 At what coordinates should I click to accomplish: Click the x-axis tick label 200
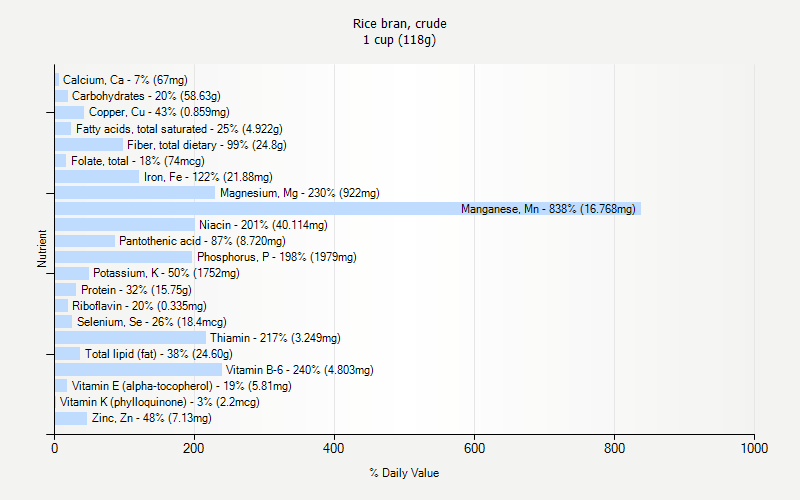tap(194, 448)
